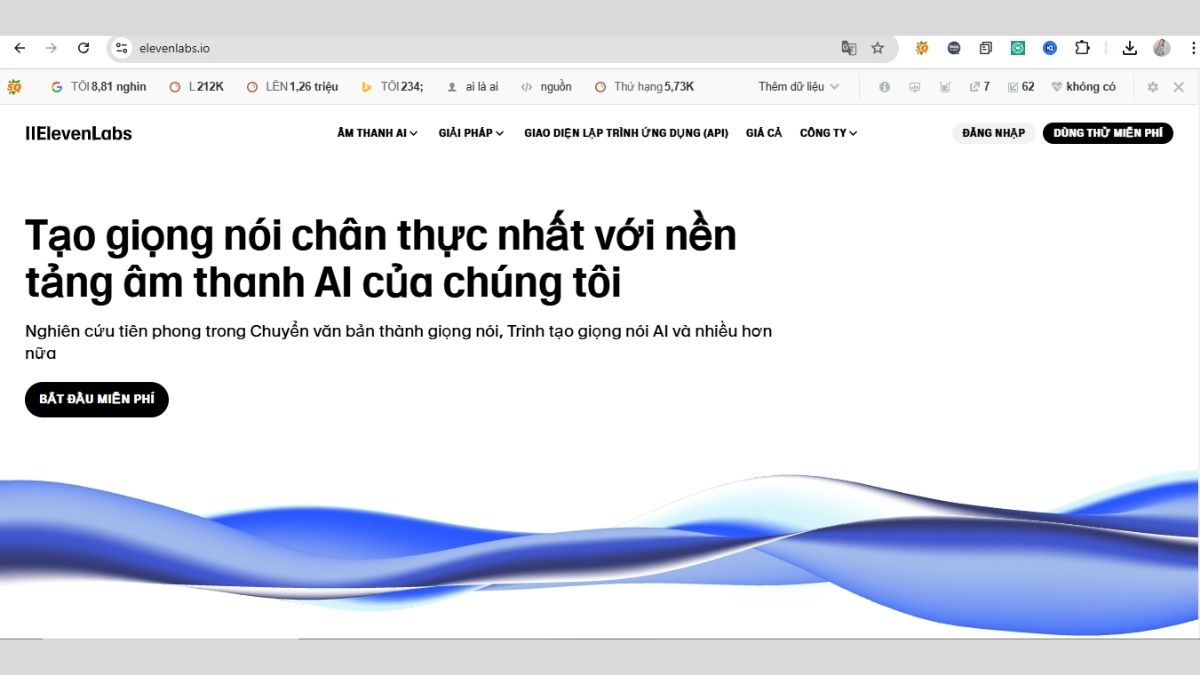This screenshot has width=1200, height=675.
Task: Open the L 212K metric
Action: point(196,87)
